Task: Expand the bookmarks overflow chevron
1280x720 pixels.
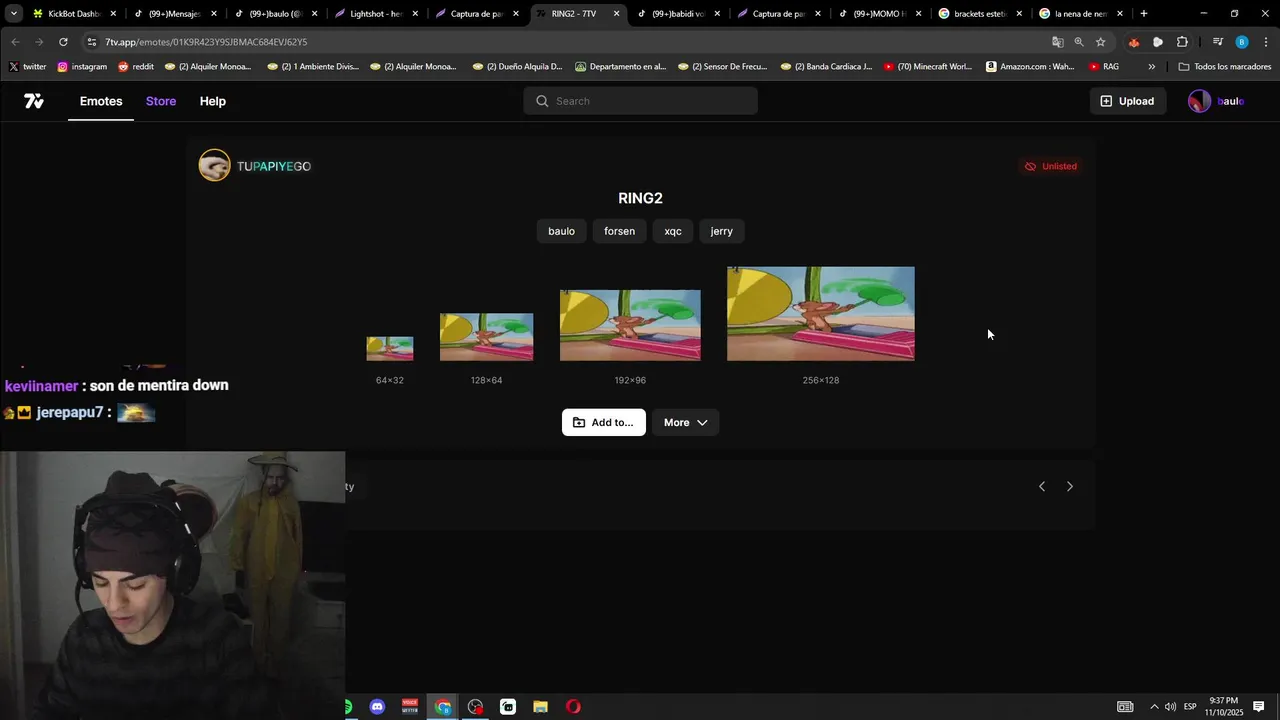Action: pyautogui.click(x=1151, y=67)
